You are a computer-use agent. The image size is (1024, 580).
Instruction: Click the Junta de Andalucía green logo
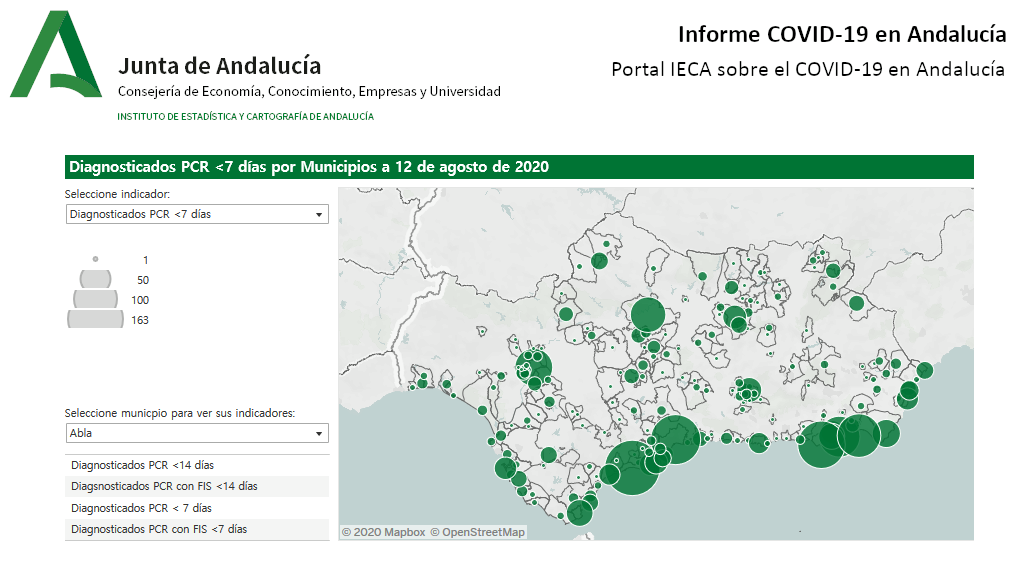pos(56,54)
